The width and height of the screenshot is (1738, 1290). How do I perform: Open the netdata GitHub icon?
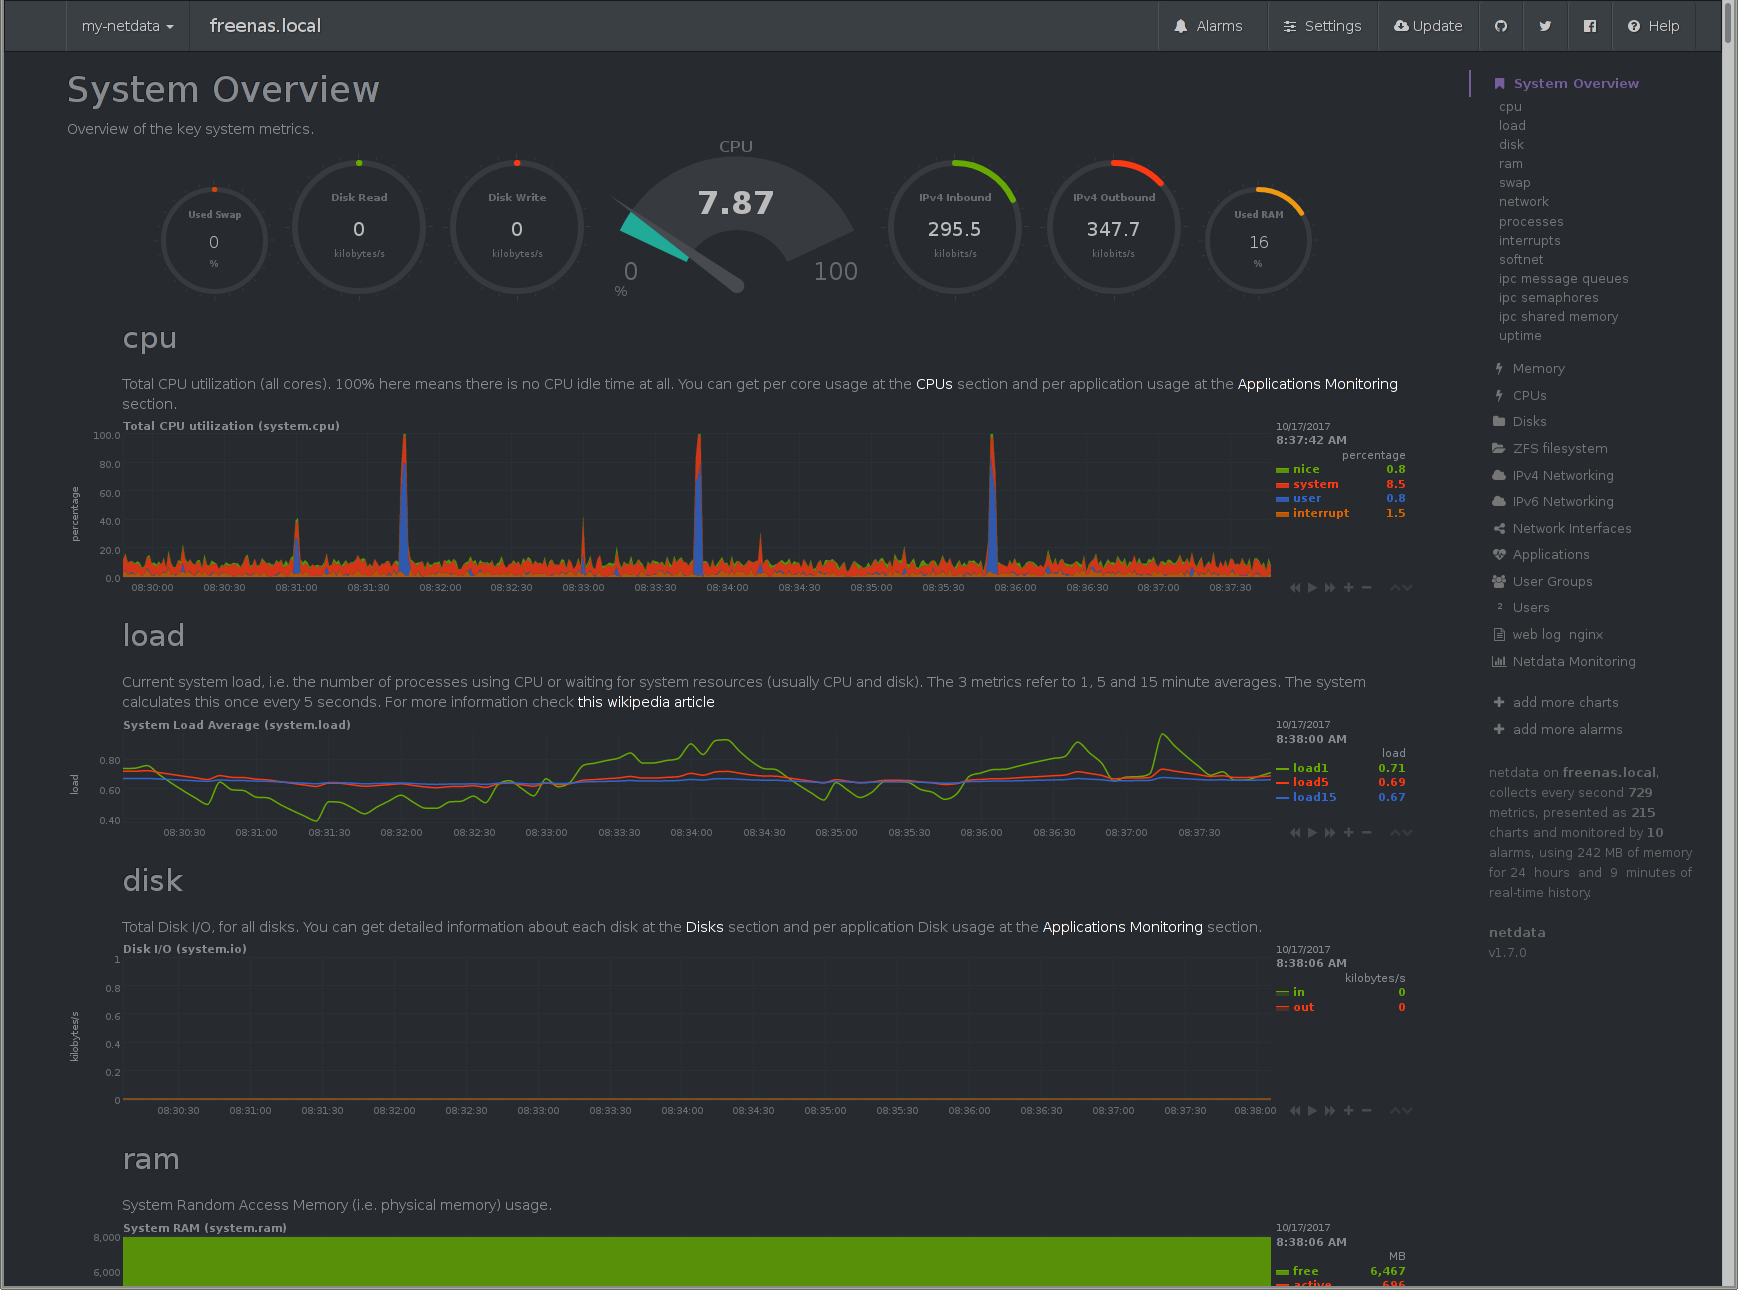(x=1501, y=26)
